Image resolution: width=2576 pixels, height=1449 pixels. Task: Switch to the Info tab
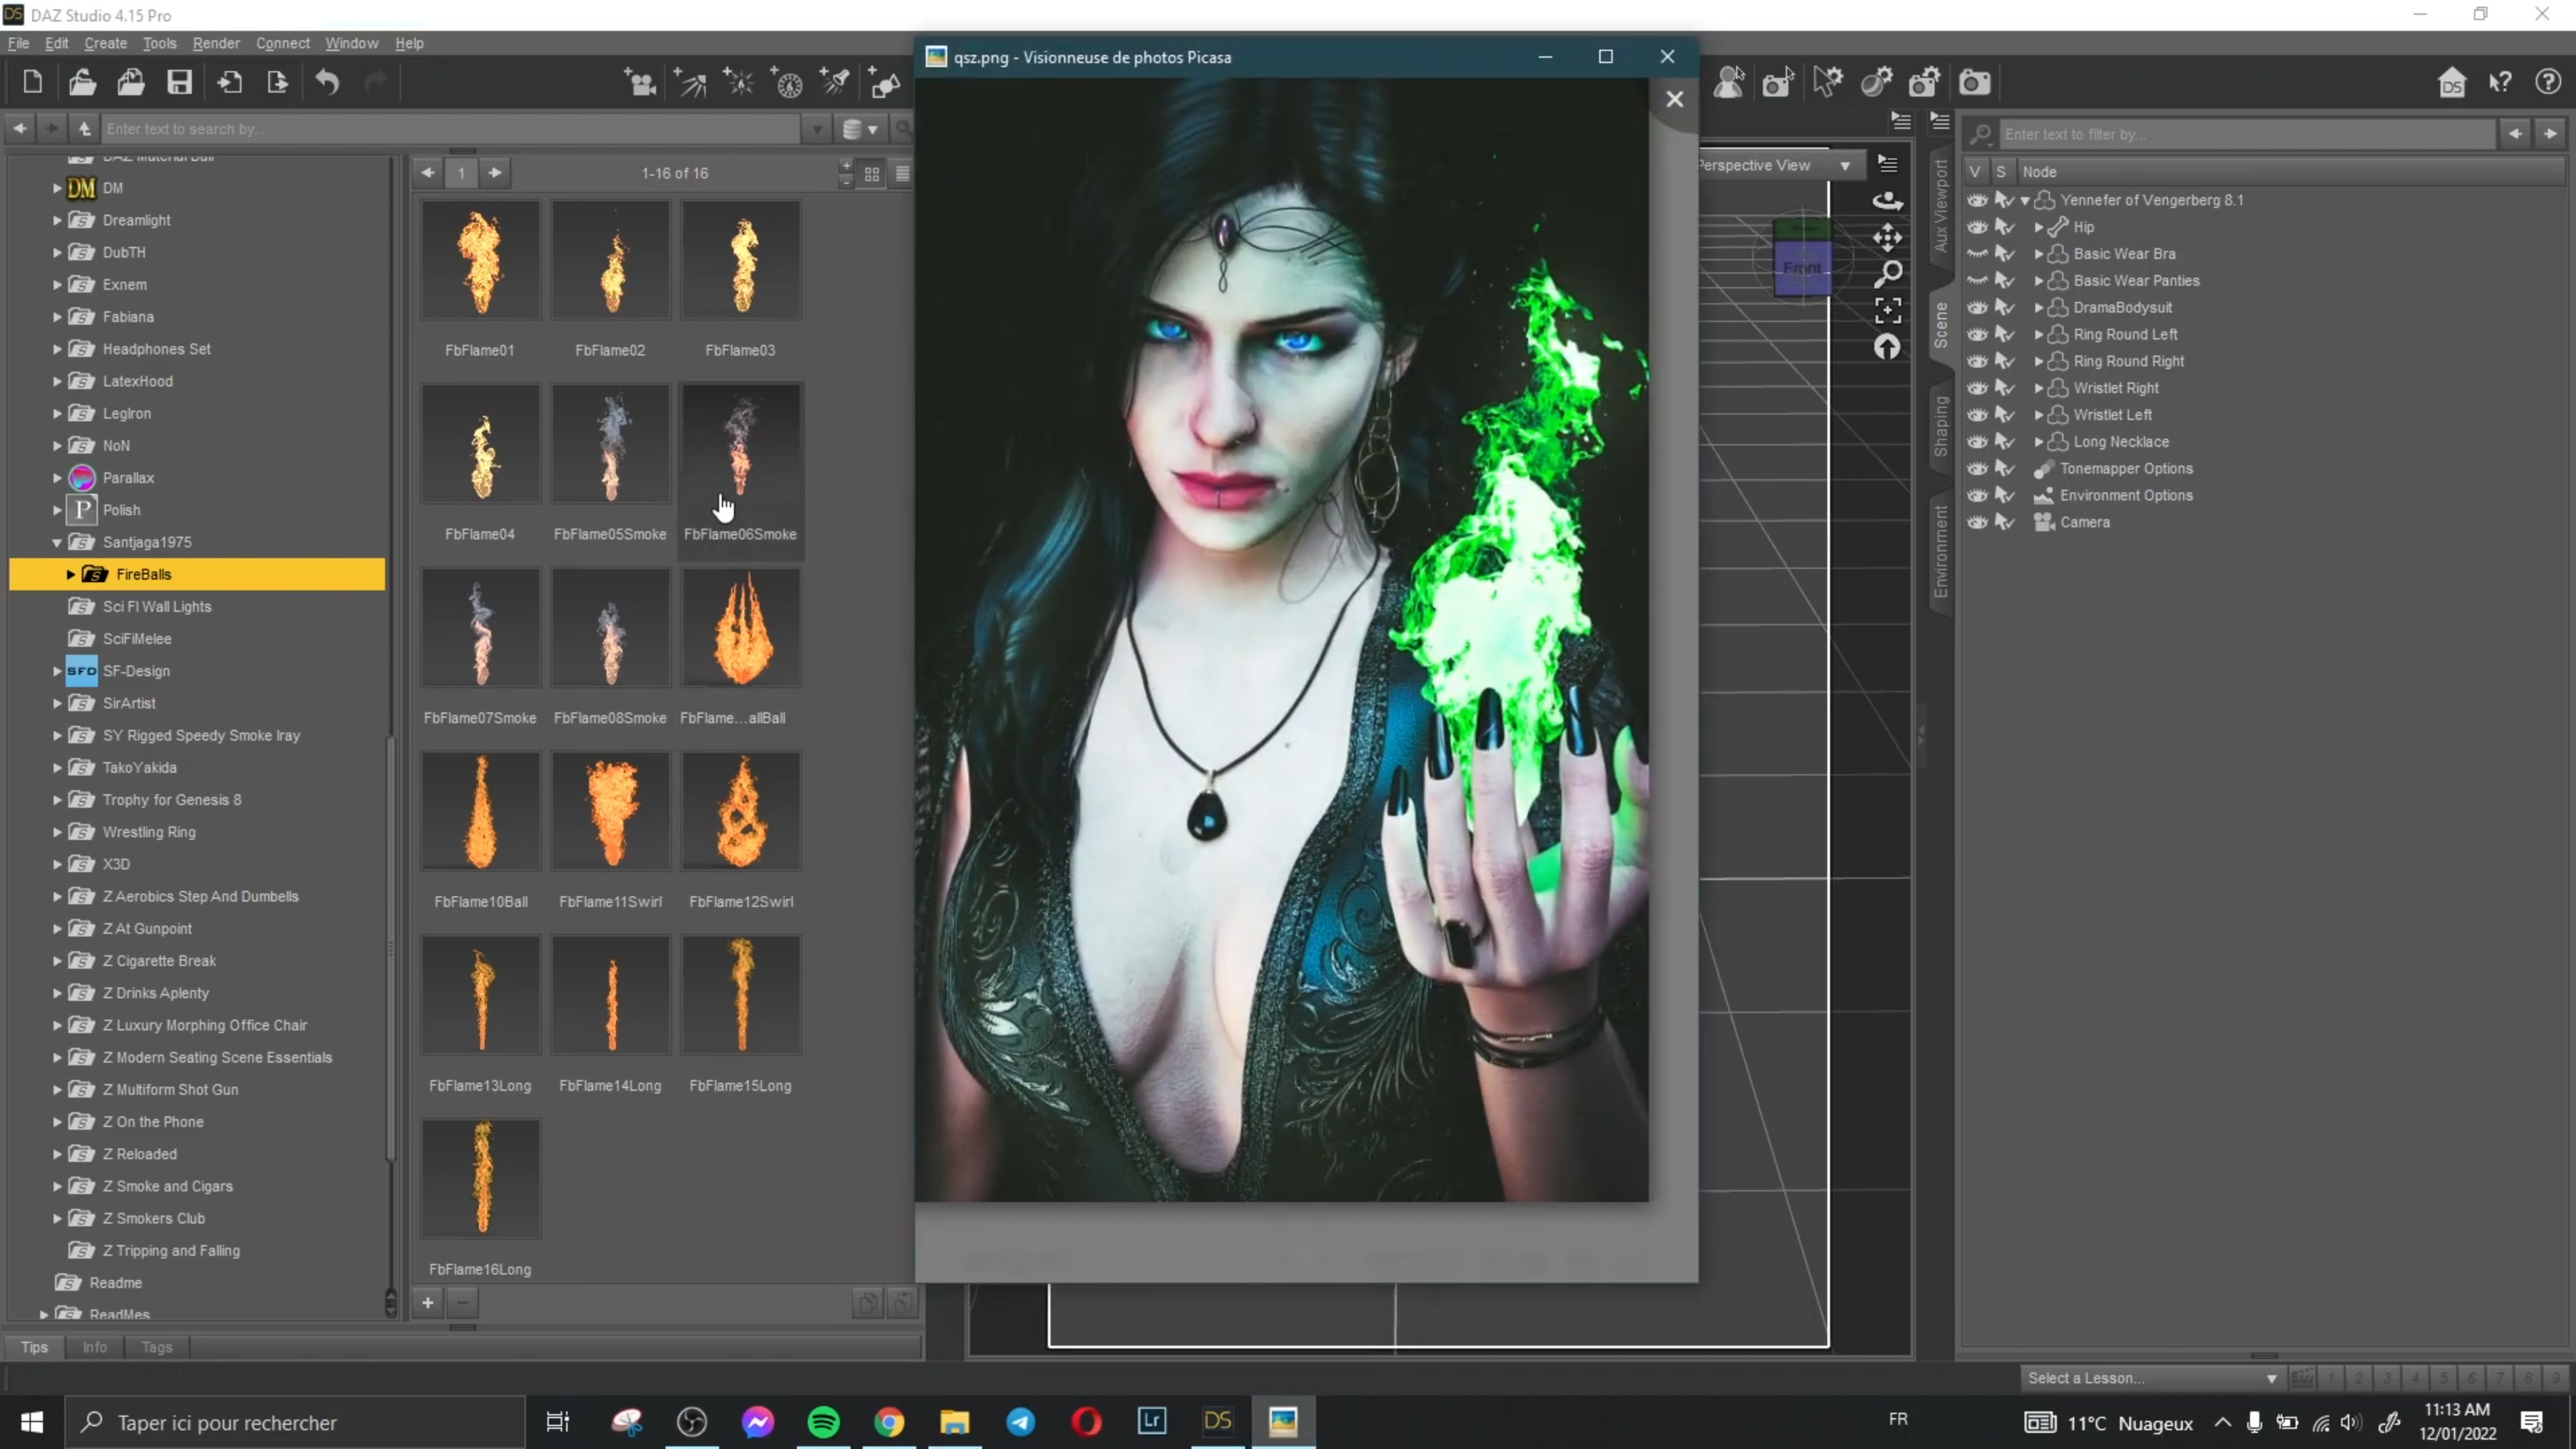click(x=94, y=1347)
